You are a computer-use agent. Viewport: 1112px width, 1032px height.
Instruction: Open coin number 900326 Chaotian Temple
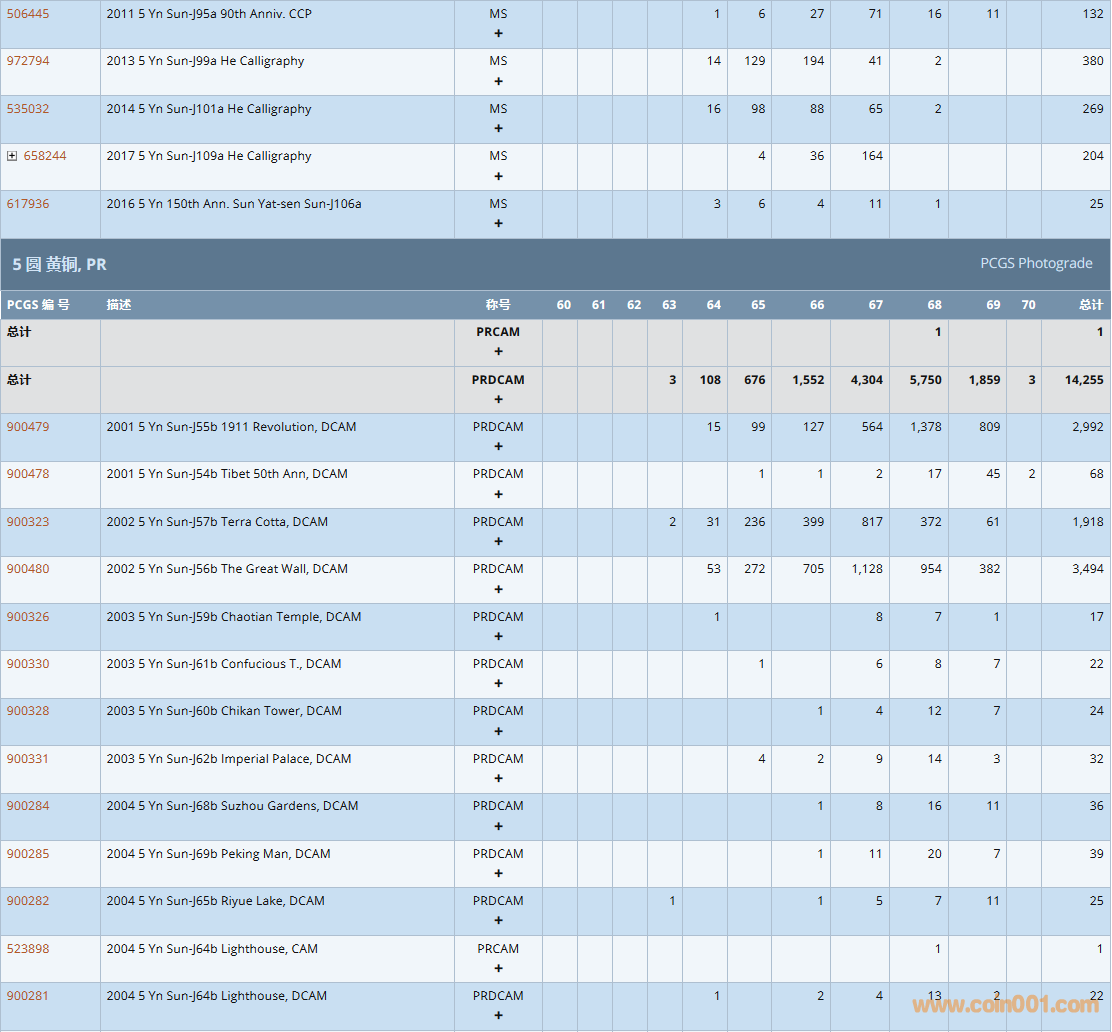(x=28, y=617)
